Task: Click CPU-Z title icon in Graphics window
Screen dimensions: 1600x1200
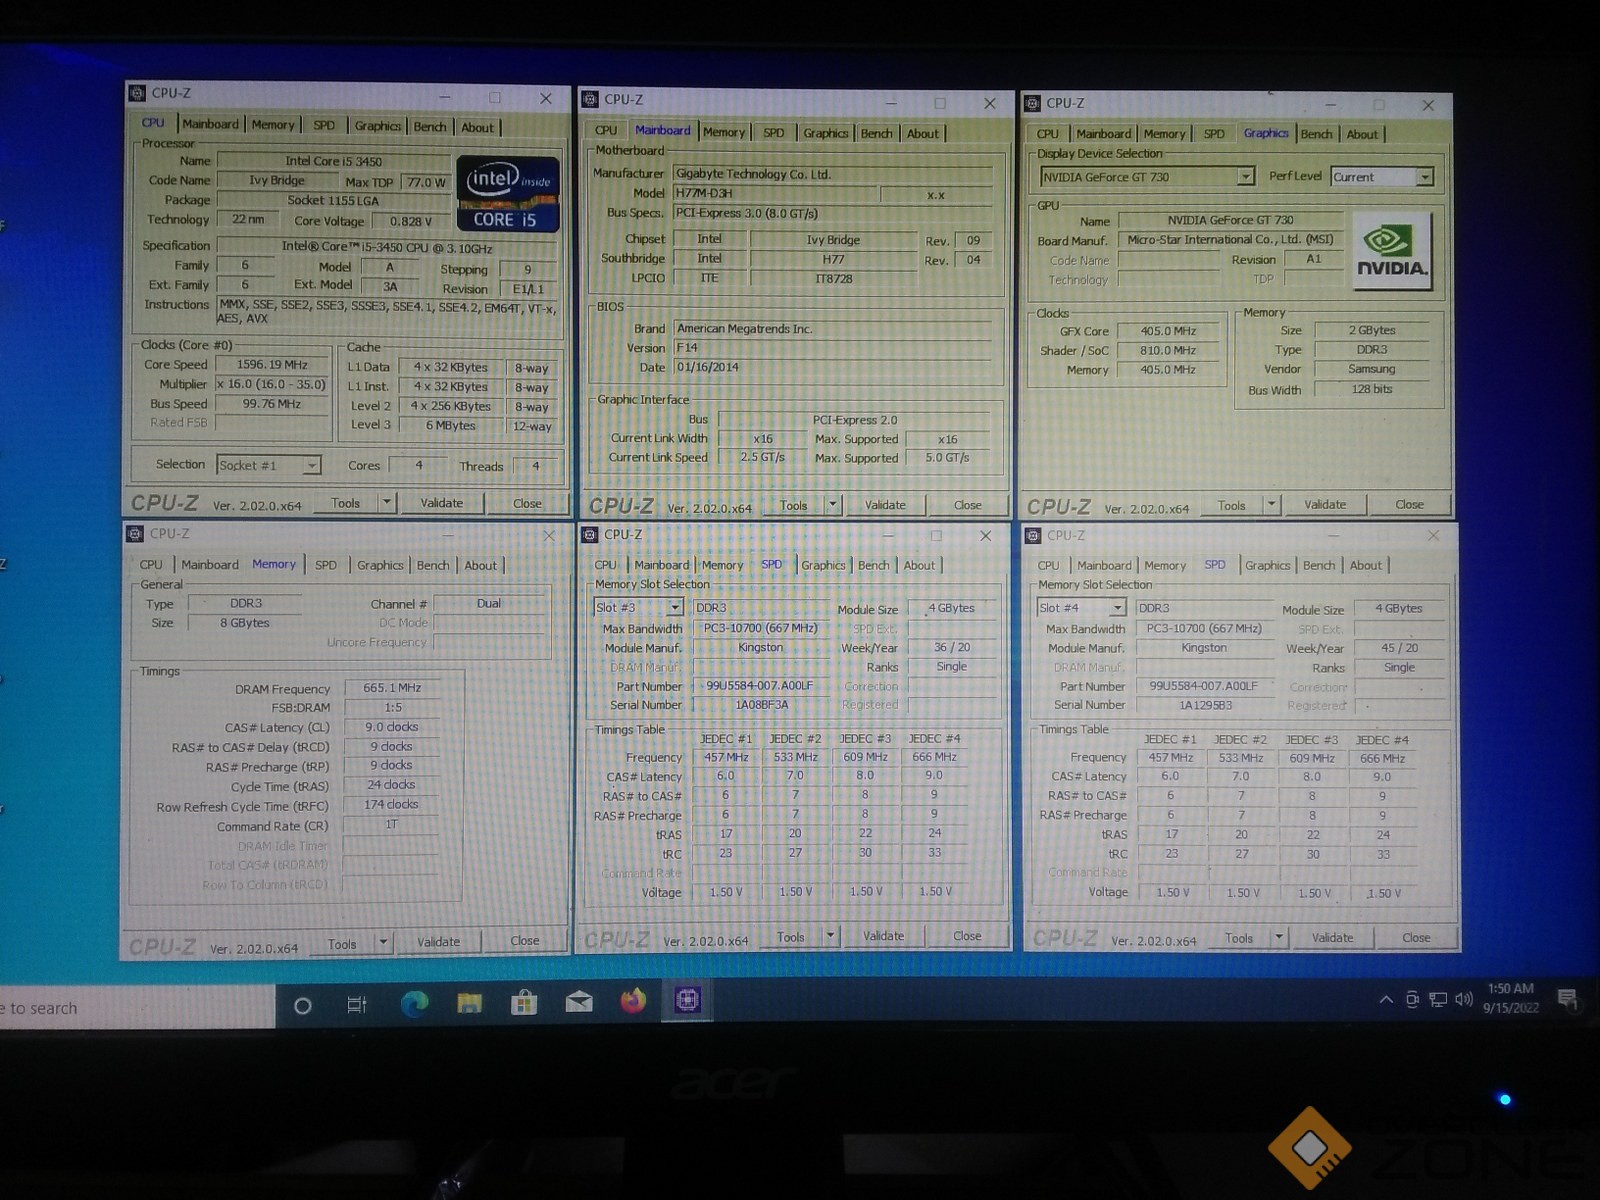Action: click(x=1032, y=103)
